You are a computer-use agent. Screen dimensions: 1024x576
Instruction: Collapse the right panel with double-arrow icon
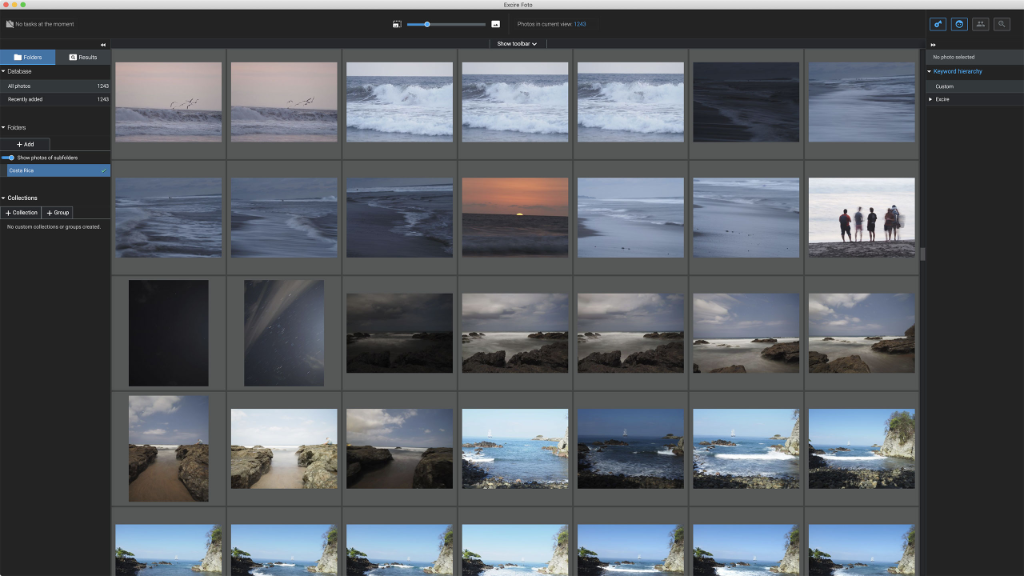(933, 44)
